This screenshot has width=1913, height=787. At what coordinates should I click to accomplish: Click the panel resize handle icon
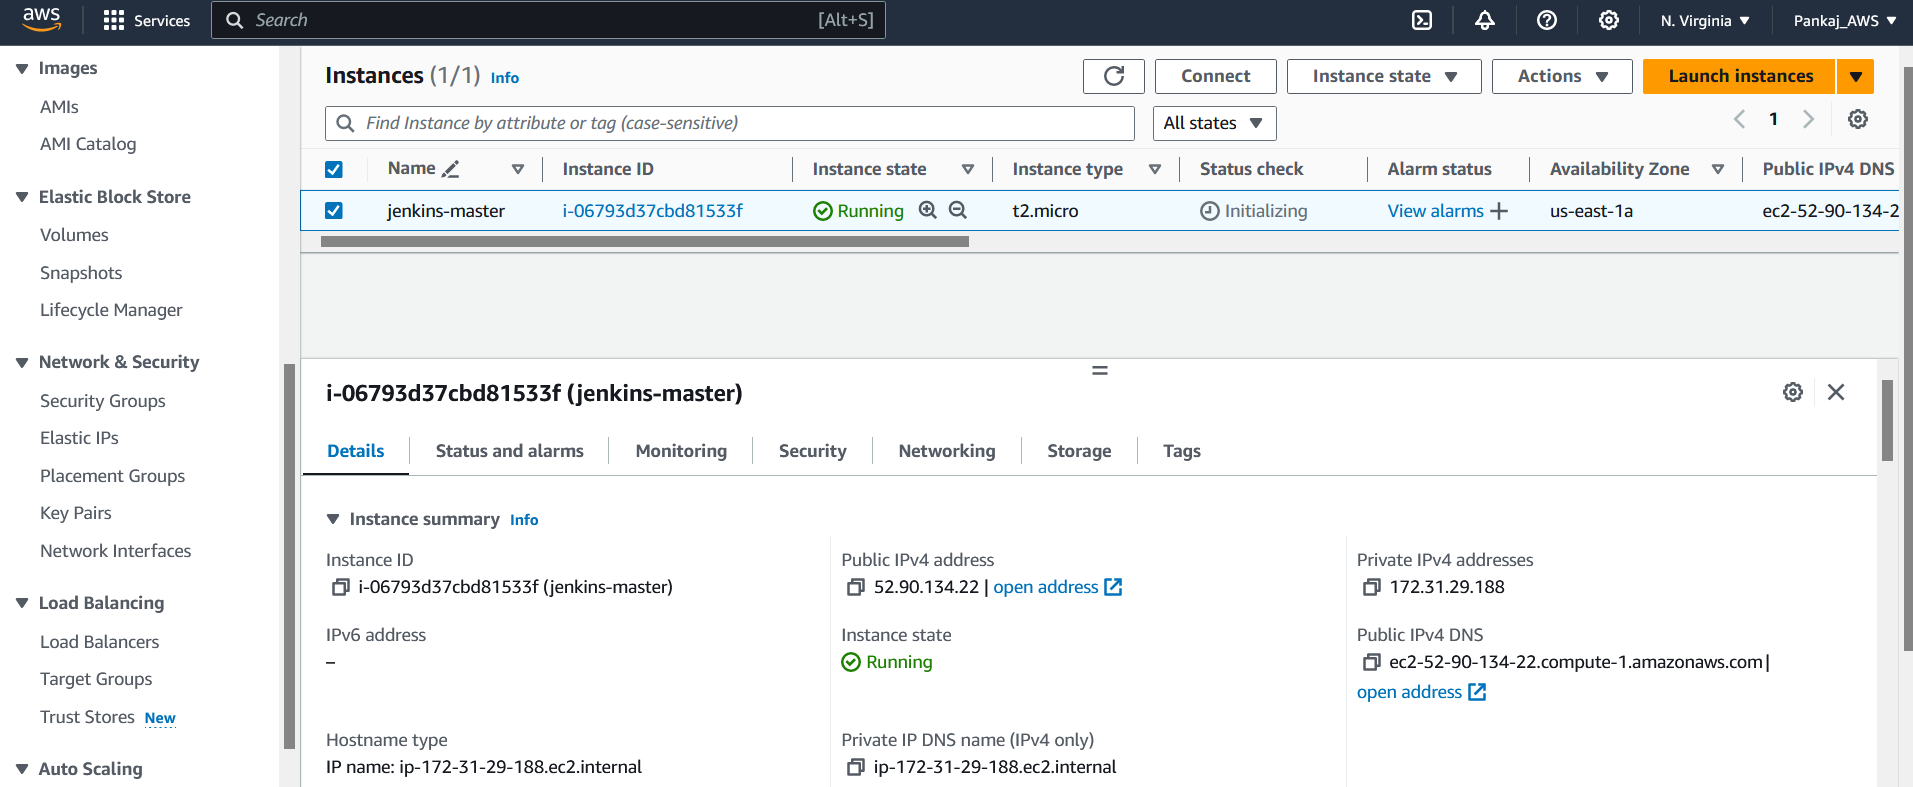pyautogui.click(x=1100, y=370)
